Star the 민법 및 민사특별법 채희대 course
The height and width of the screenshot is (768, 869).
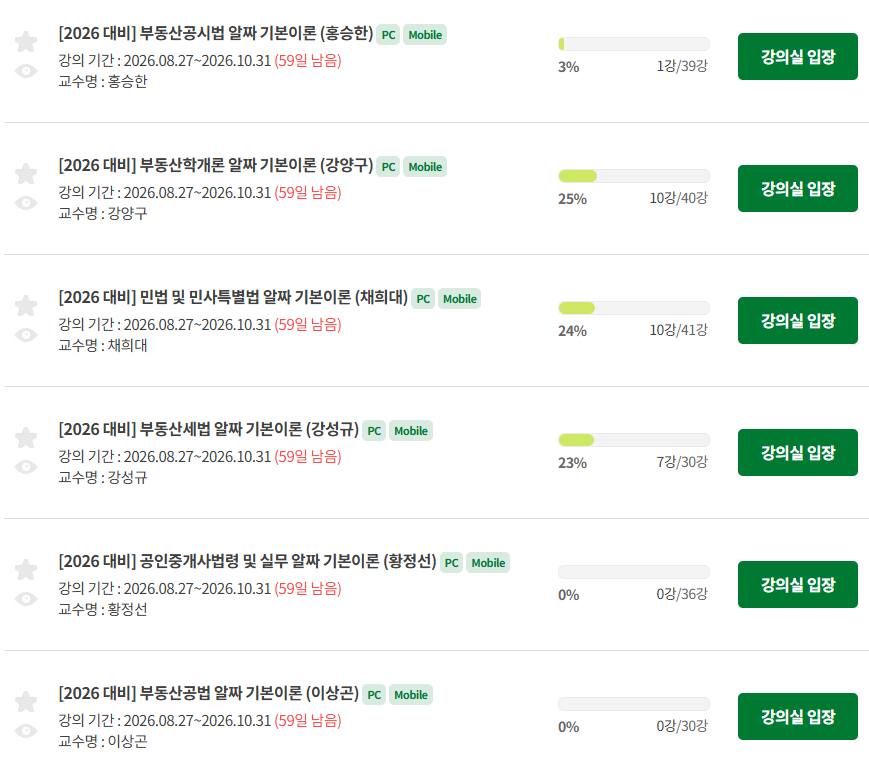point(26,305)
